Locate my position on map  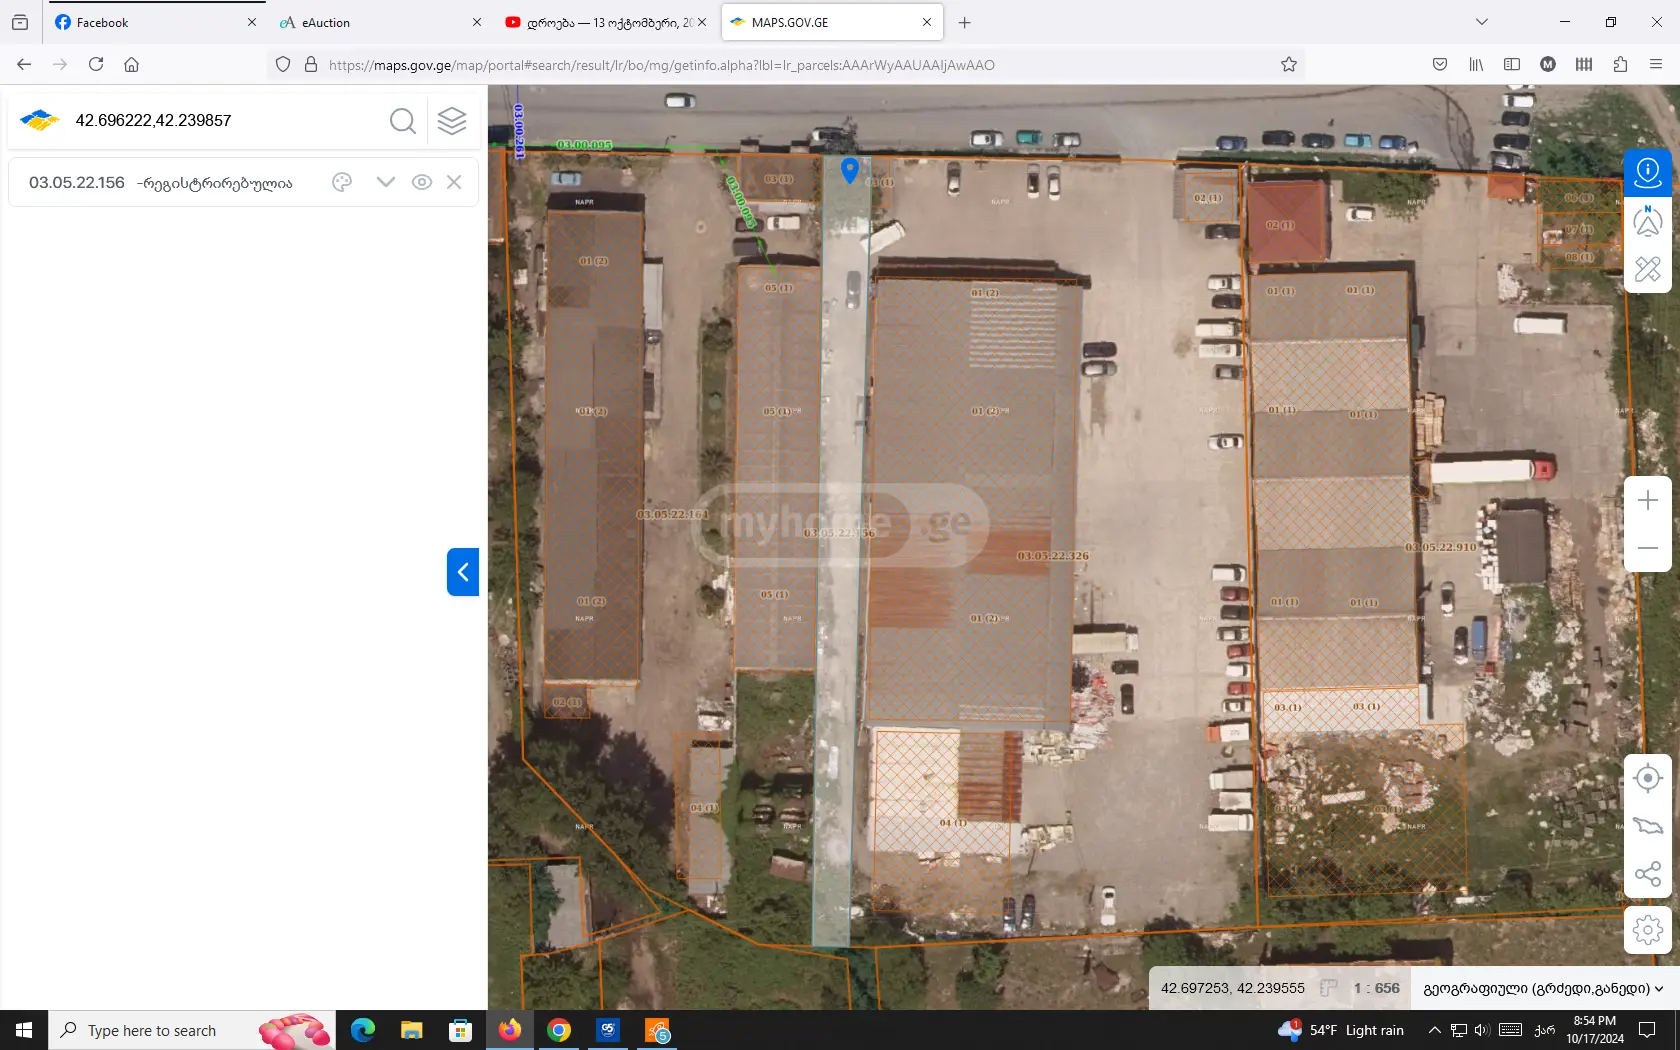coord(1648,778)
